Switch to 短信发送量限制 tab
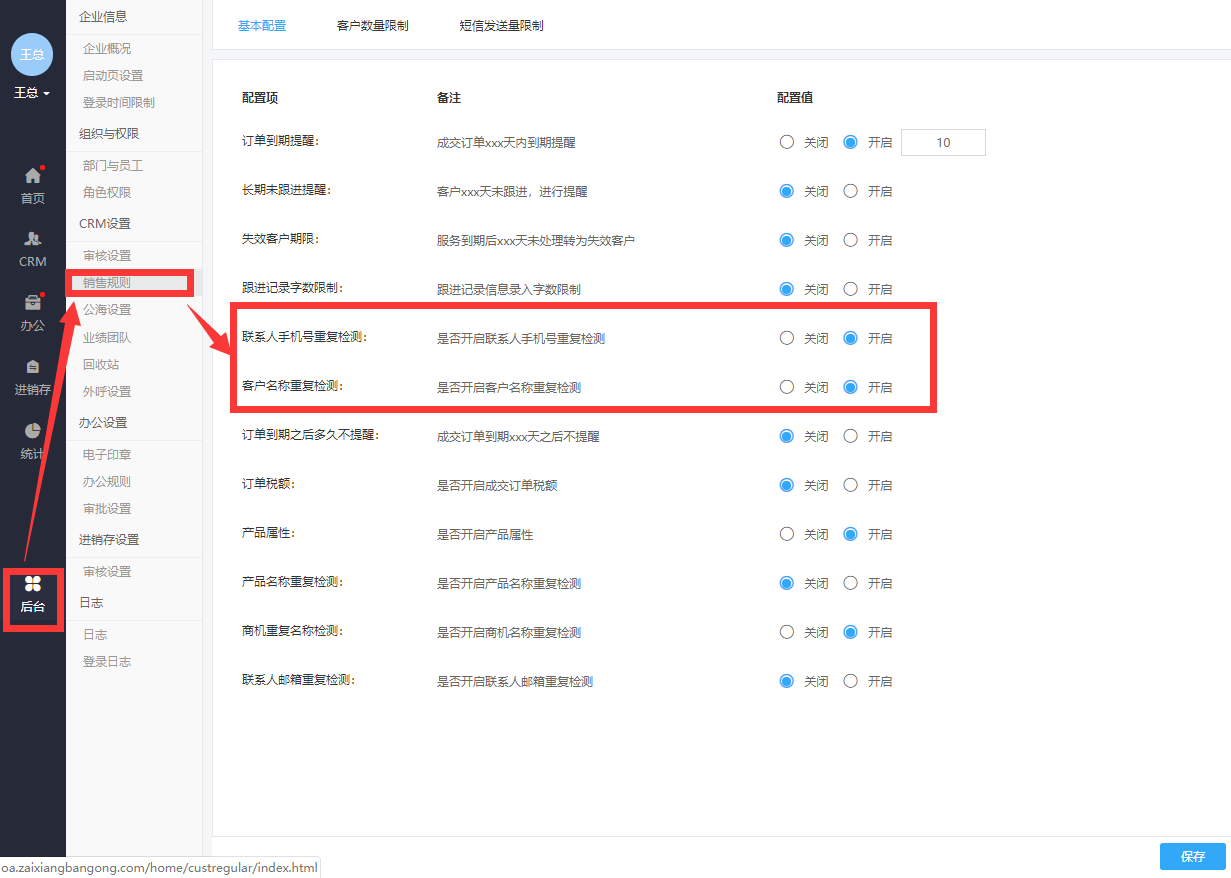Viewport: 1231px width, 878px height. pyautogui.click(x=502, y=26)
